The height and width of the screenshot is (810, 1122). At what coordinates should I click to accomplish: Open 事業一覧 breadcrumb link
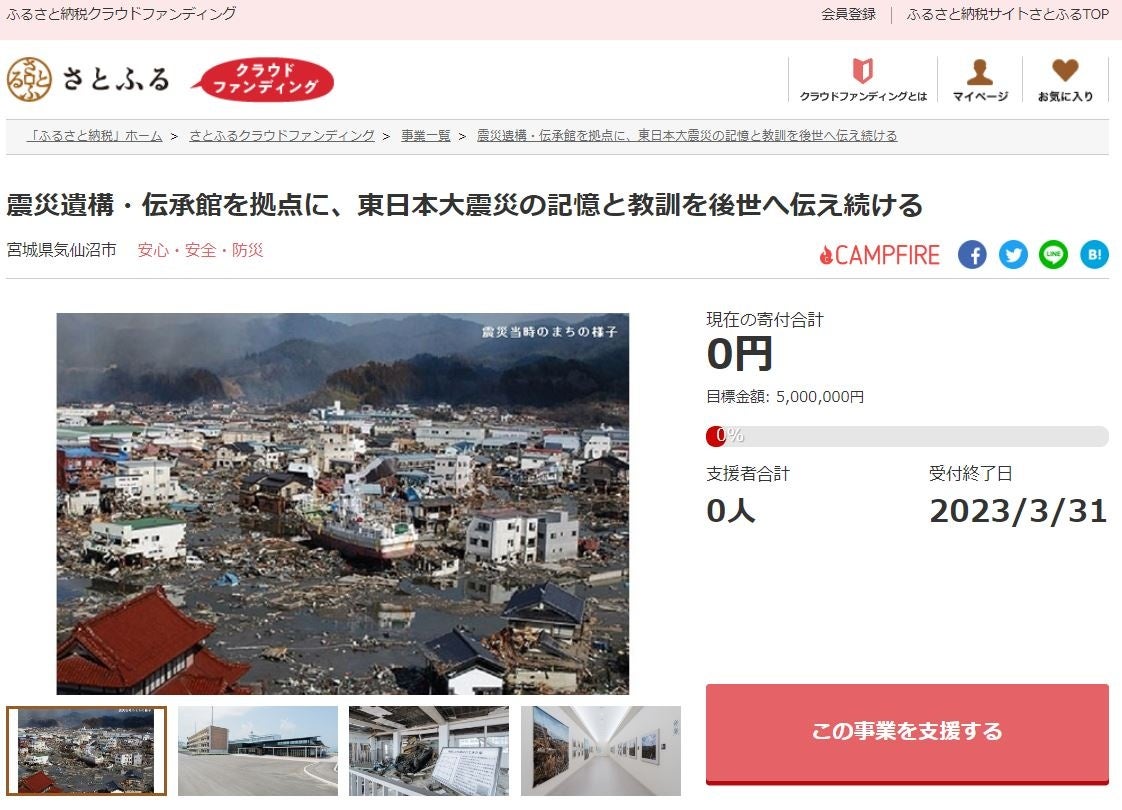coord(426,136)
